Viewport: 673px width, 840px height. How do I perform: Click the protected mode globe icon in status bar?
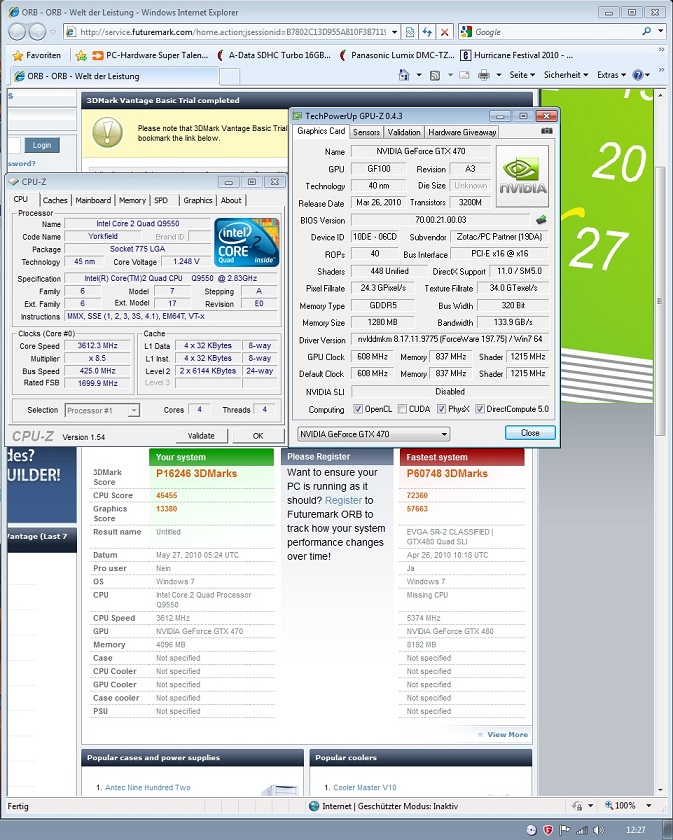tap(315, 806)
